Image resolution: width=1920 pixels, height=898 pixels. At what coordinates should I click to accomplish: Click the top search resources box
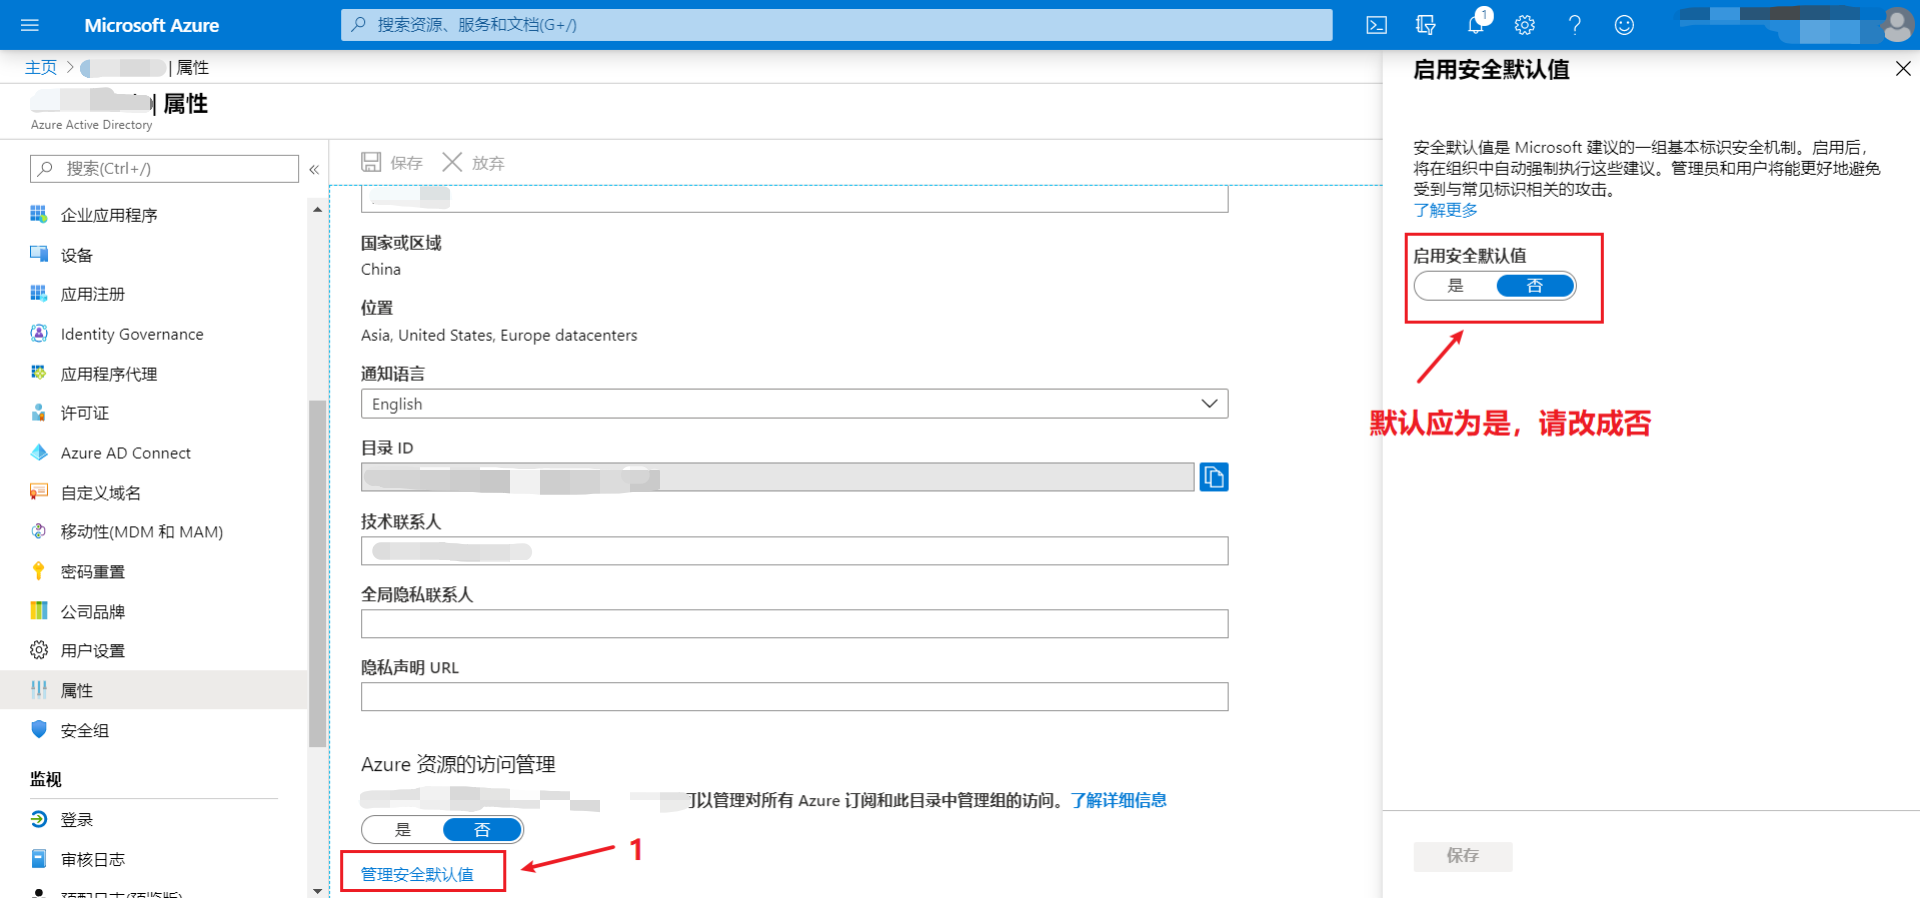(x=836, y=25)
